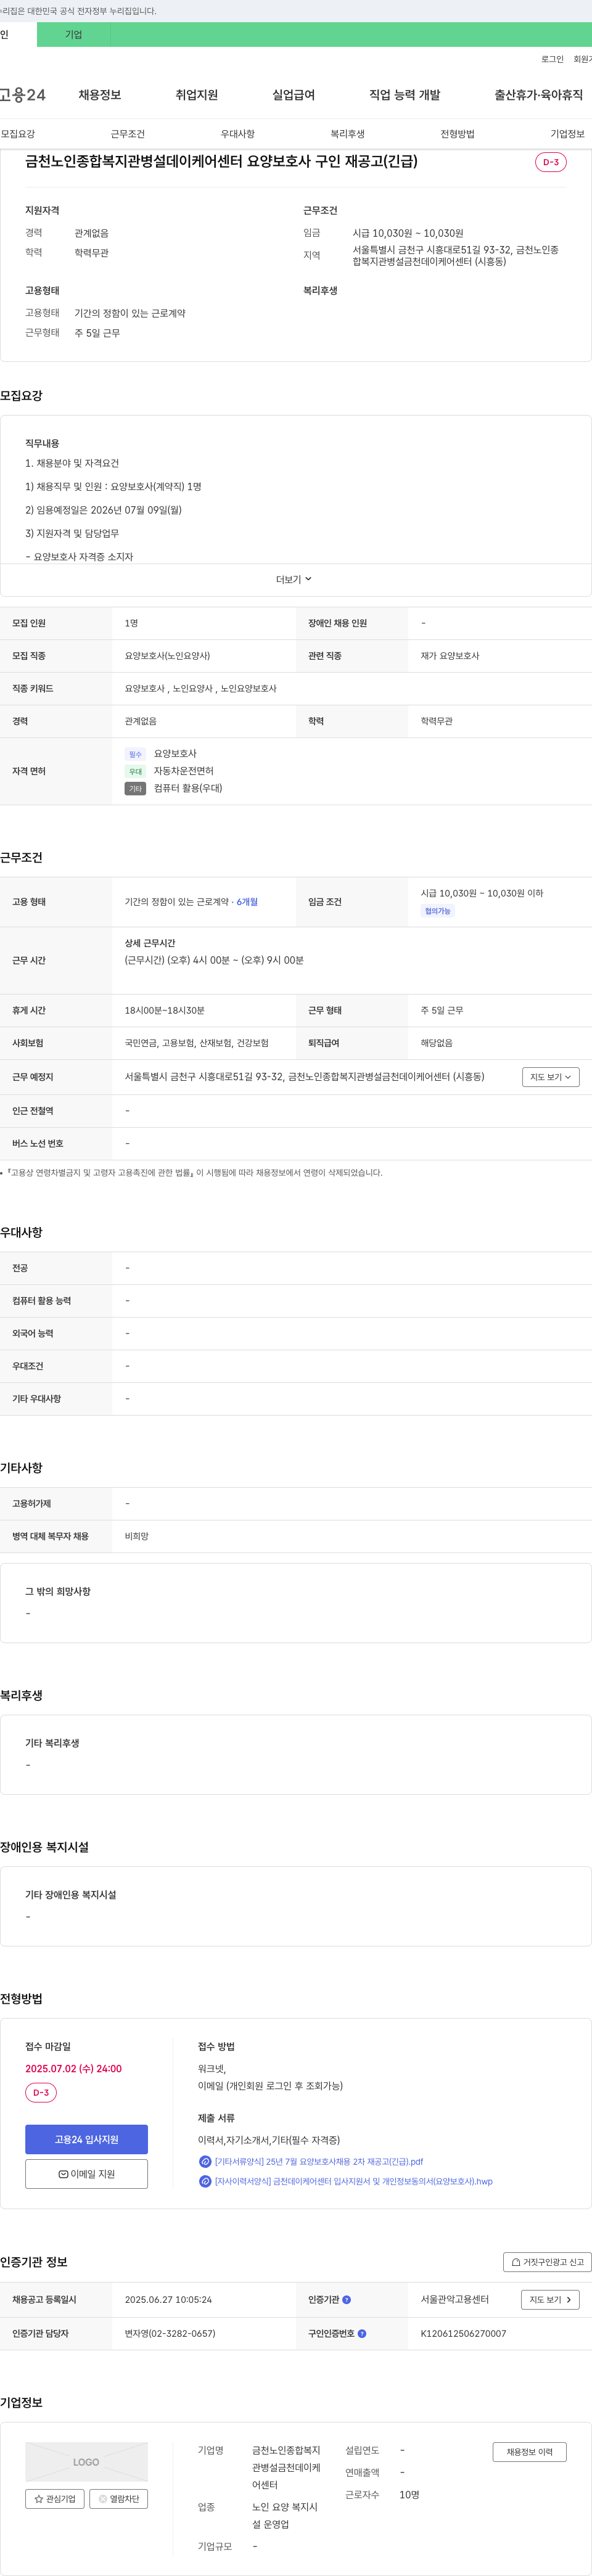Click the 6개월 contract period text
Screen dimensions: 592x2576
tap(247, 902)
